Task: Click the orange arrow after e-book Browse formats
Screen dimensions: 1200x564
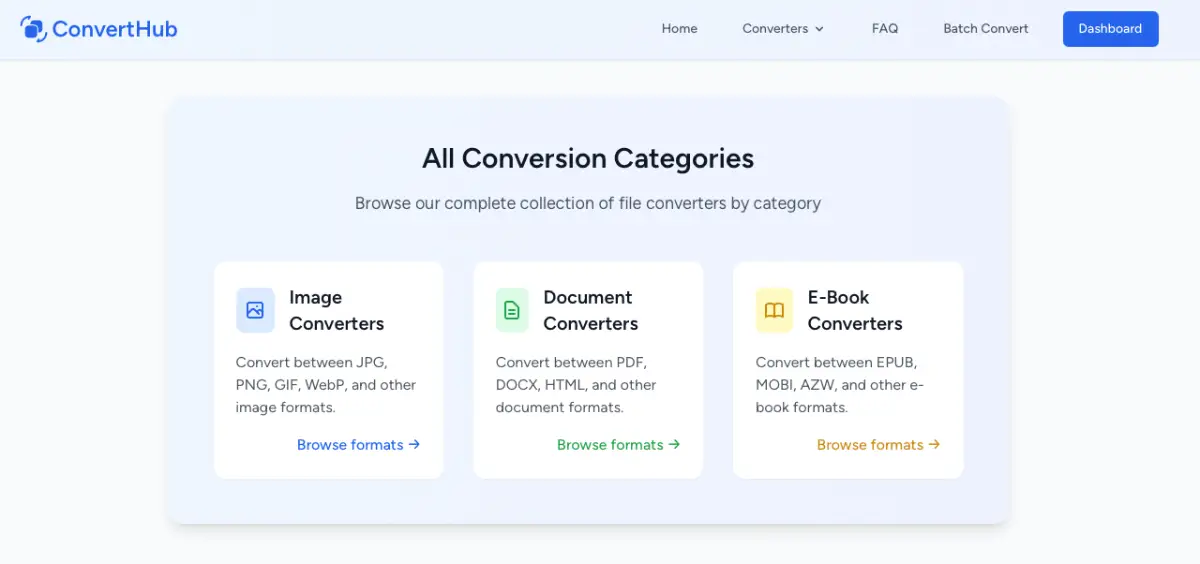Action: pos(934,445)
